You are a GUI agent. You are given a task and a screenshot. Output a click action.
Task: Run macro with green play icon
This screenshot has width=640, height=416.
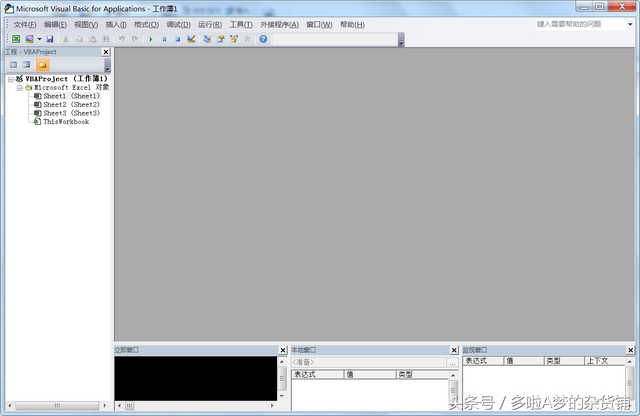[x=151, y=39]
